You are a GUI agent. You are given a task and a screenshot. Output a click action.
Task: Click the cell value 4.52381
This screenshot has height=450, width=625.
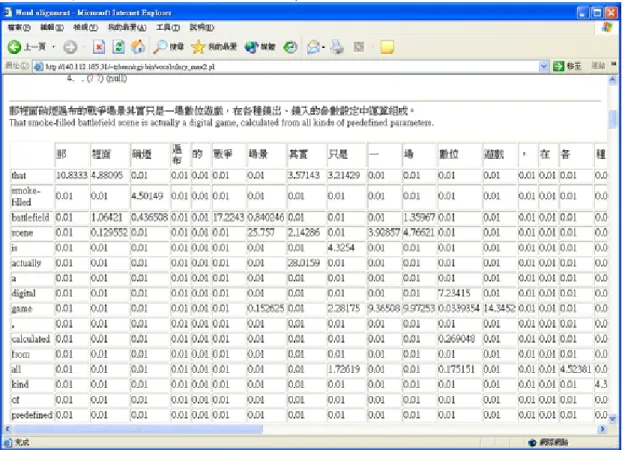click(575, 369)
